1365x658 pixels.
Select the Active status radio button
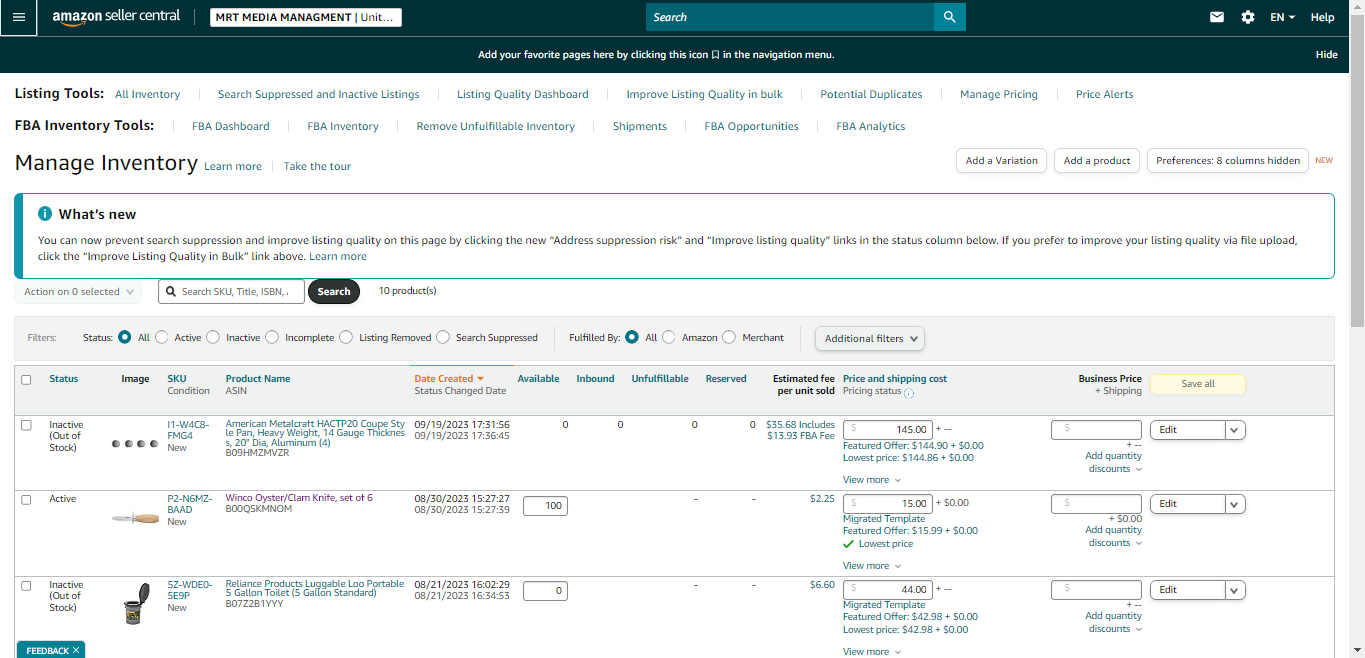pos(162,337)
